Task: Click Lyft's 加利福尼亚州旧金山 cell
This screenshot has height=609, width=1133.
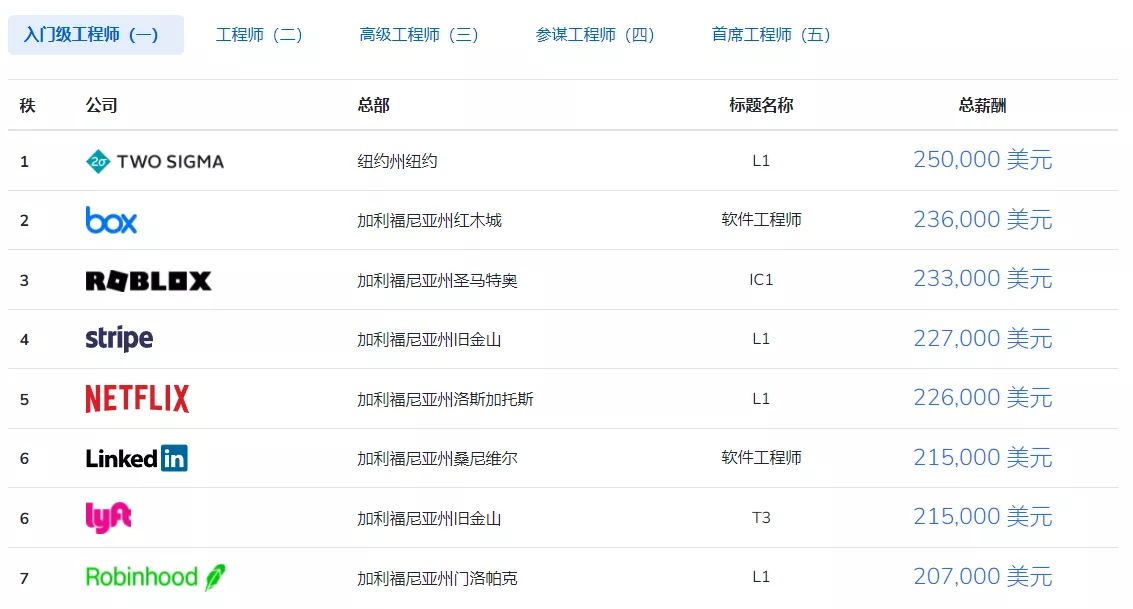Action: point(429,519)
